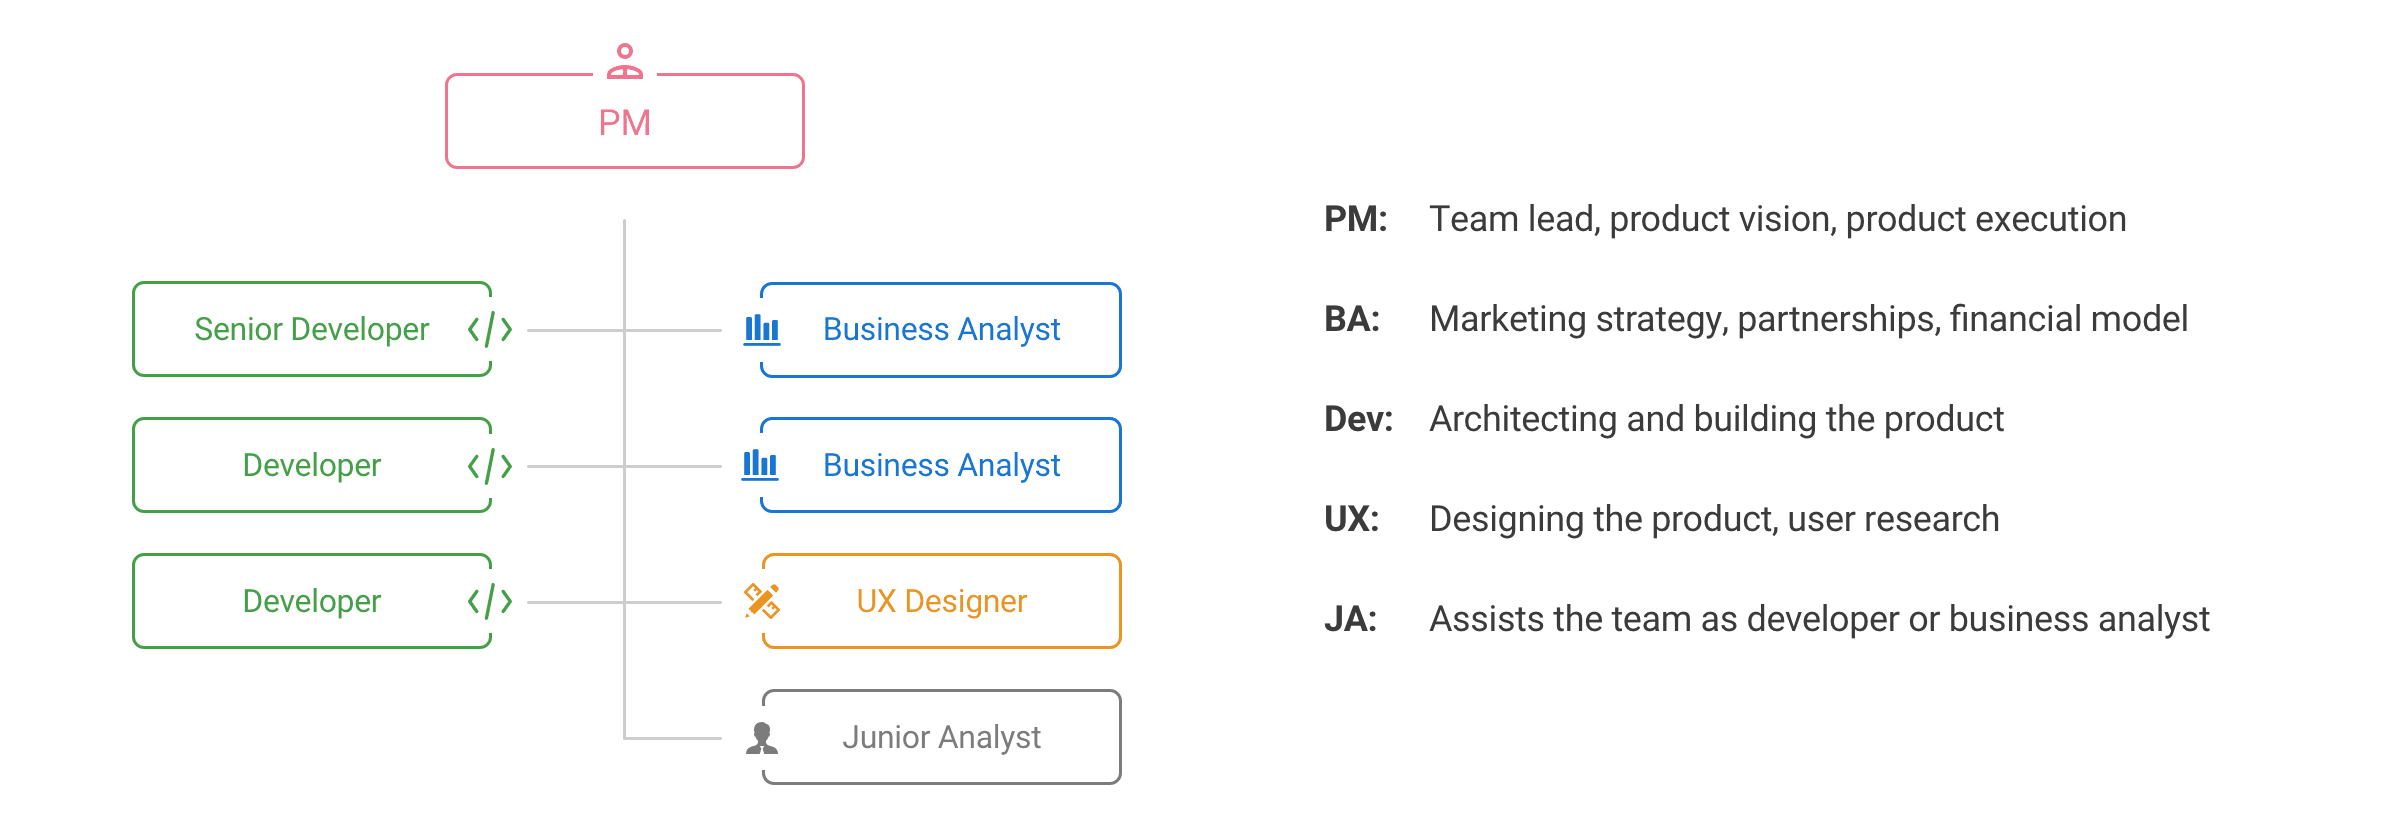Select the pink PM box

click(625, 122)
